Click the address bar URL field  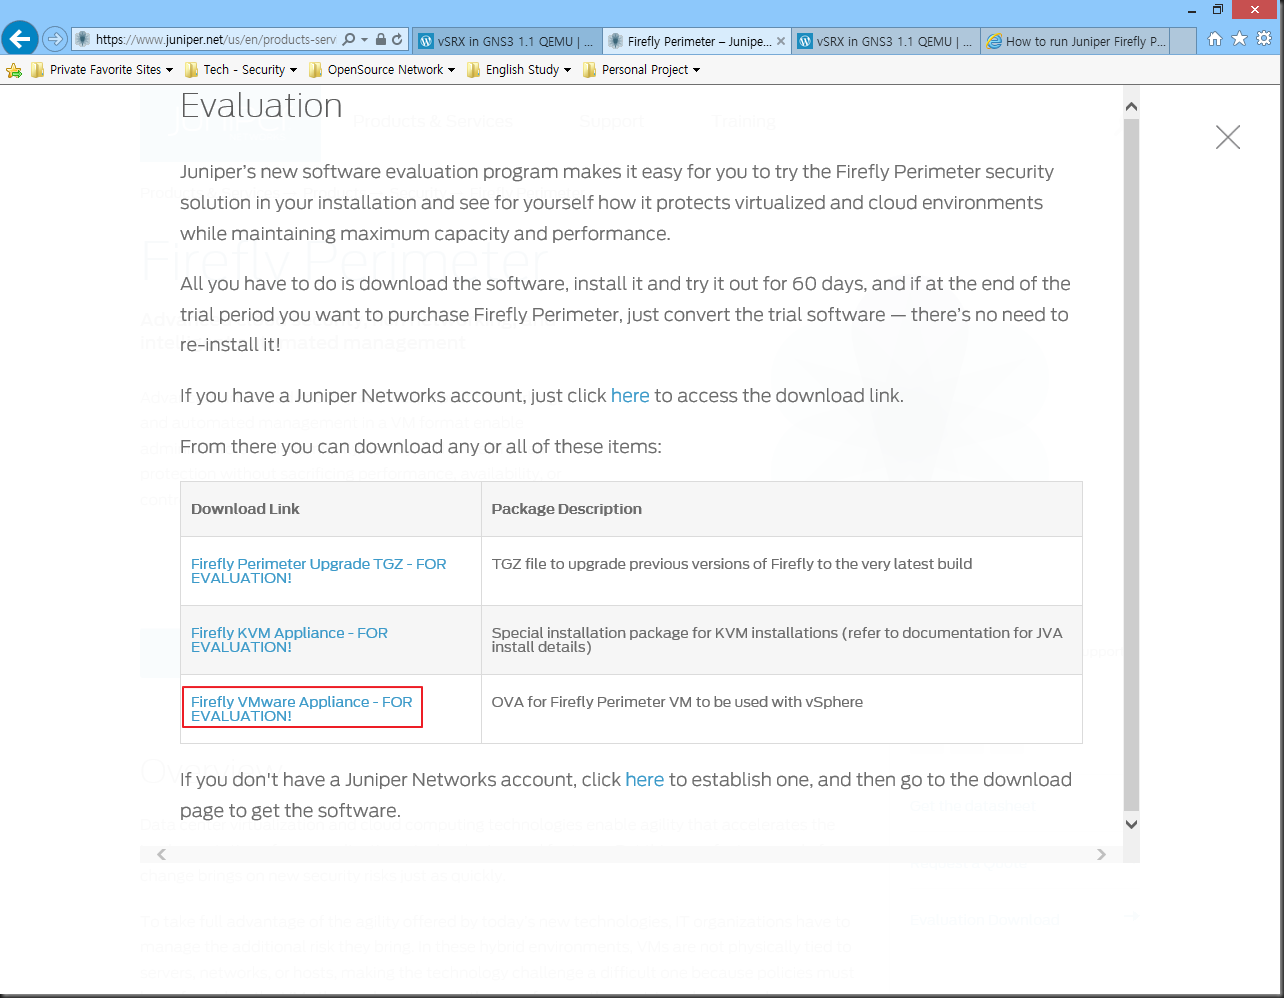pos(215,40)
